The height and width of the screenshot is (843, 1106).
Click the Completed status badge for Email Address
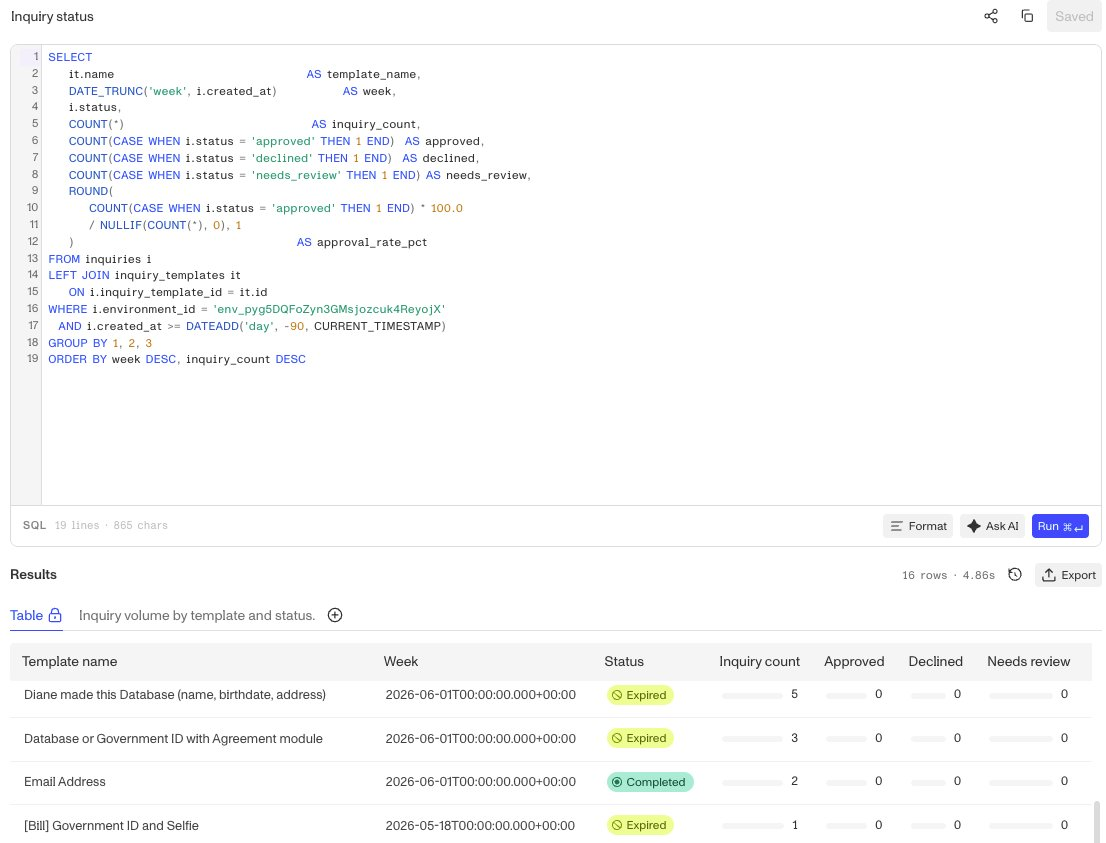[650, 782]
